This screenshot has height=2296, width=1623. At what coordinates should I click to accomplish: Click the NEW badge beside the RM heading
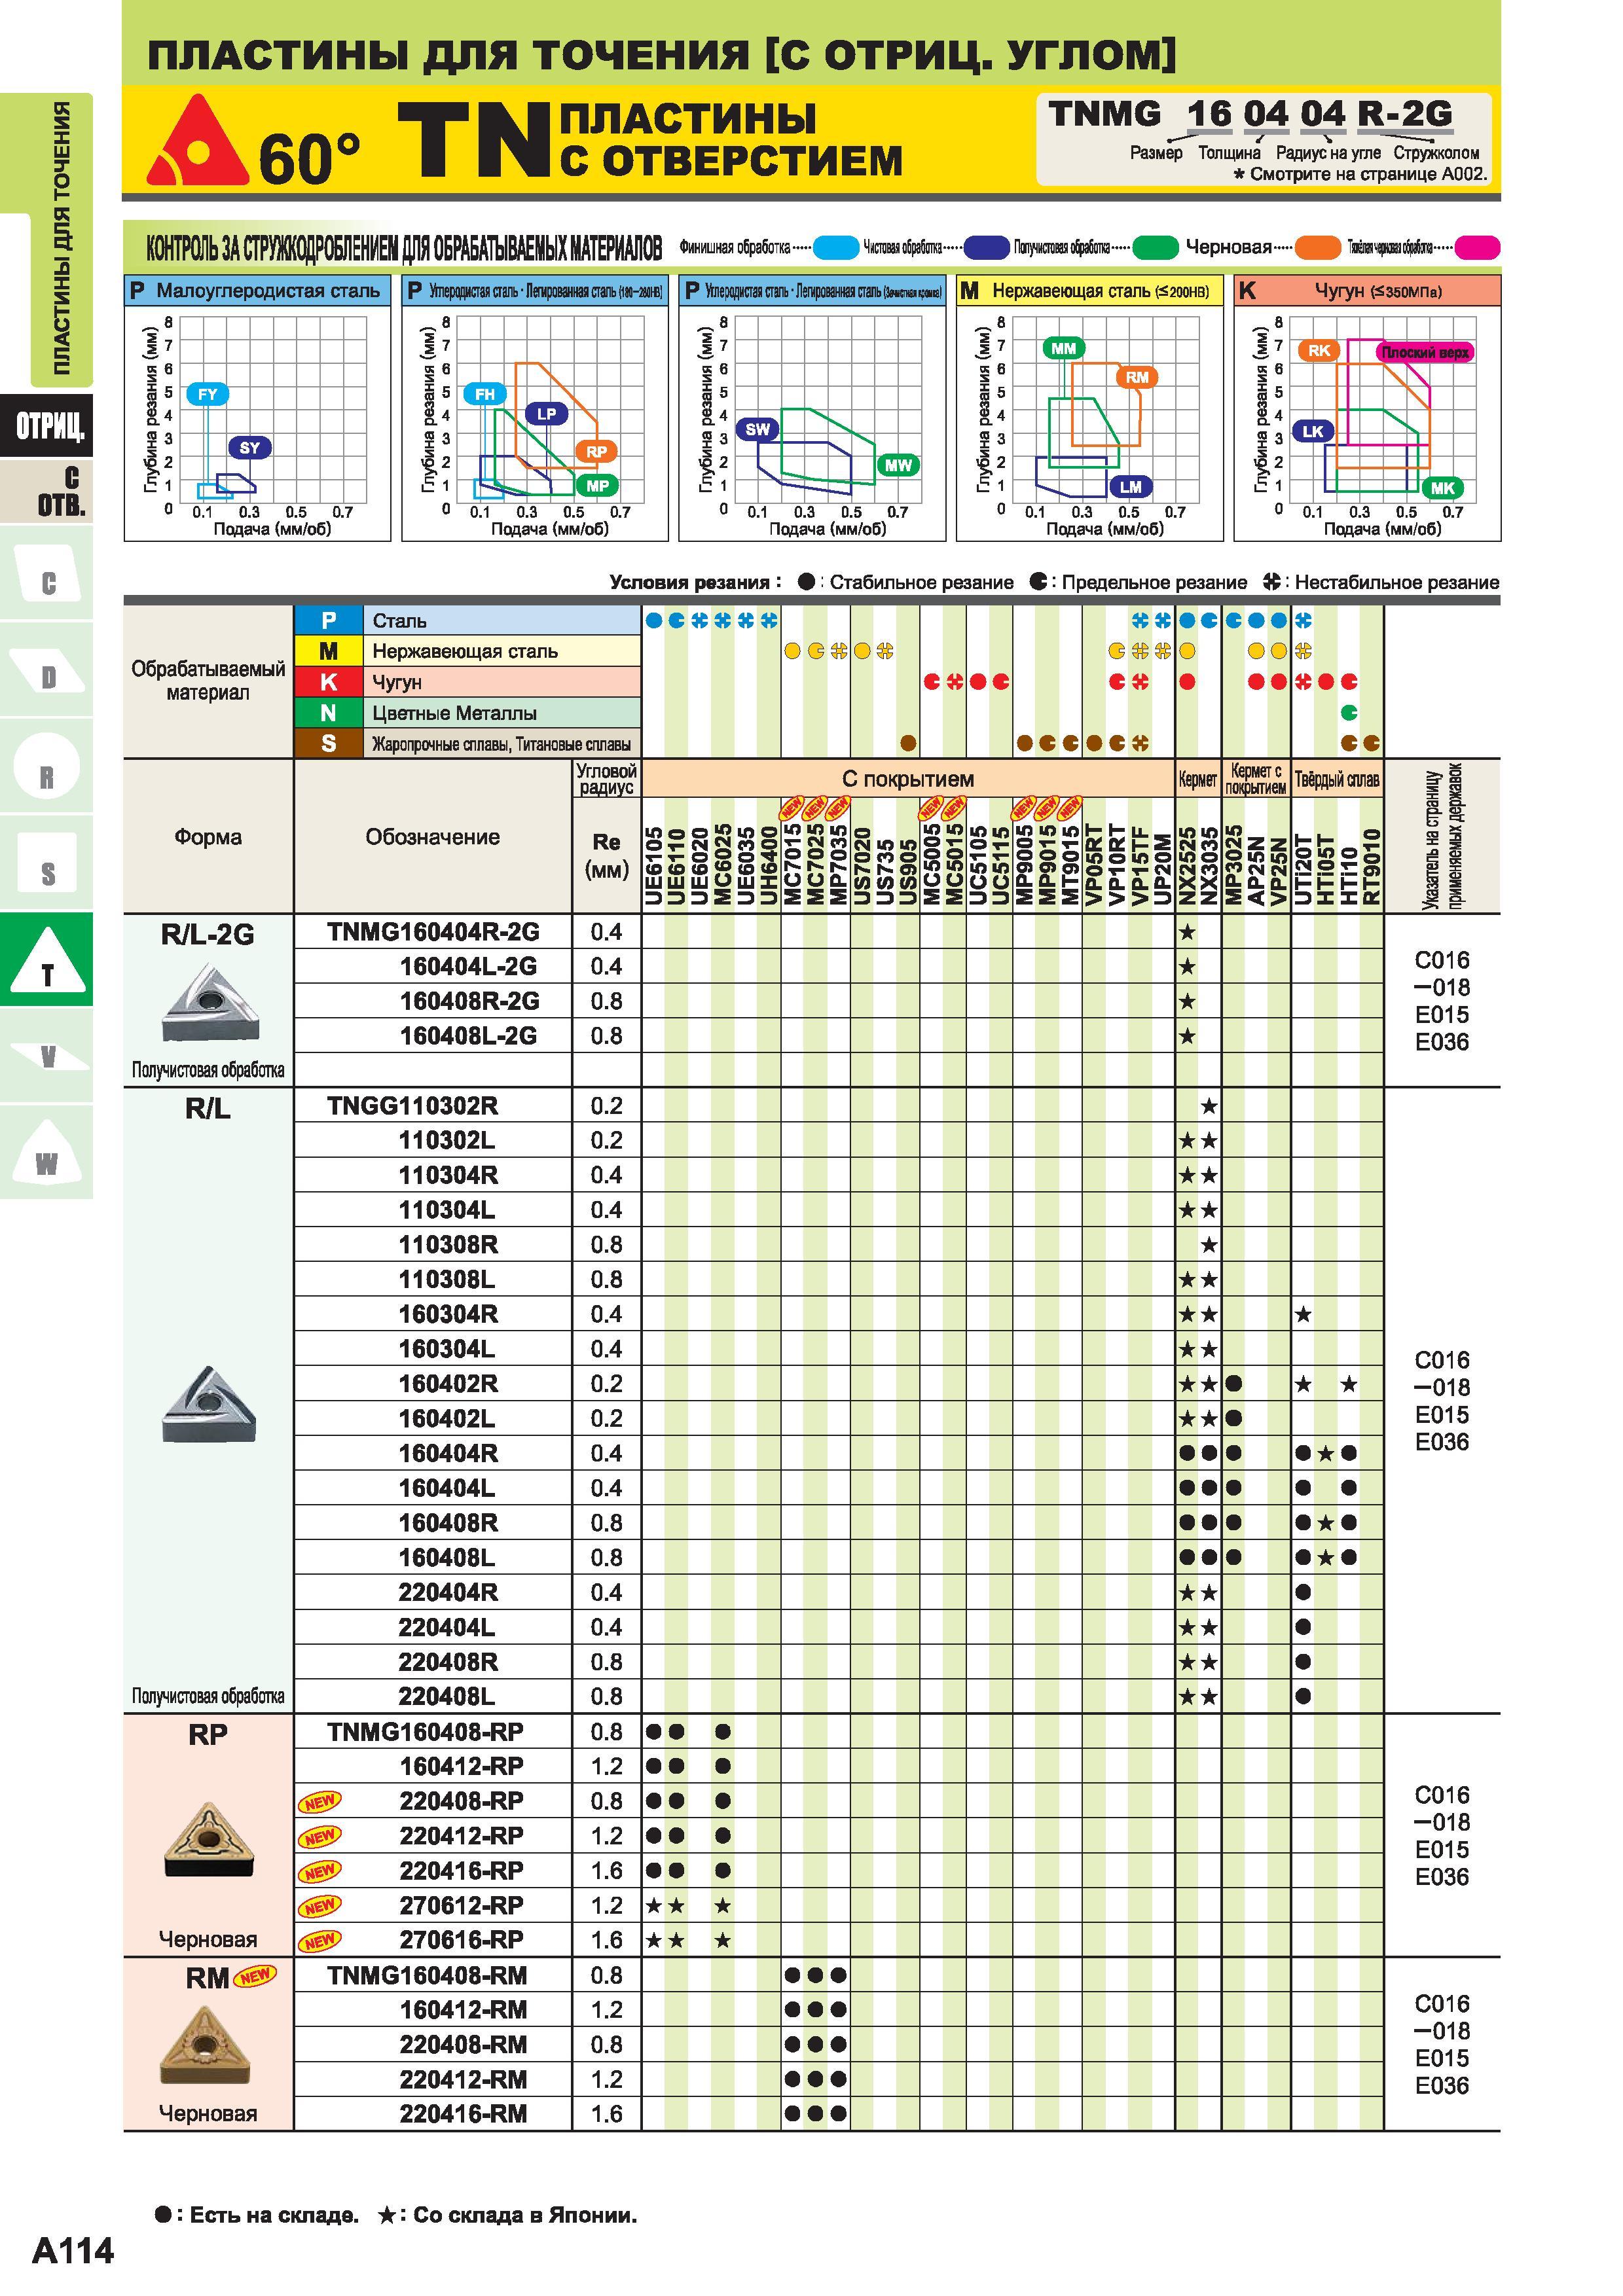click(255, 1976)
